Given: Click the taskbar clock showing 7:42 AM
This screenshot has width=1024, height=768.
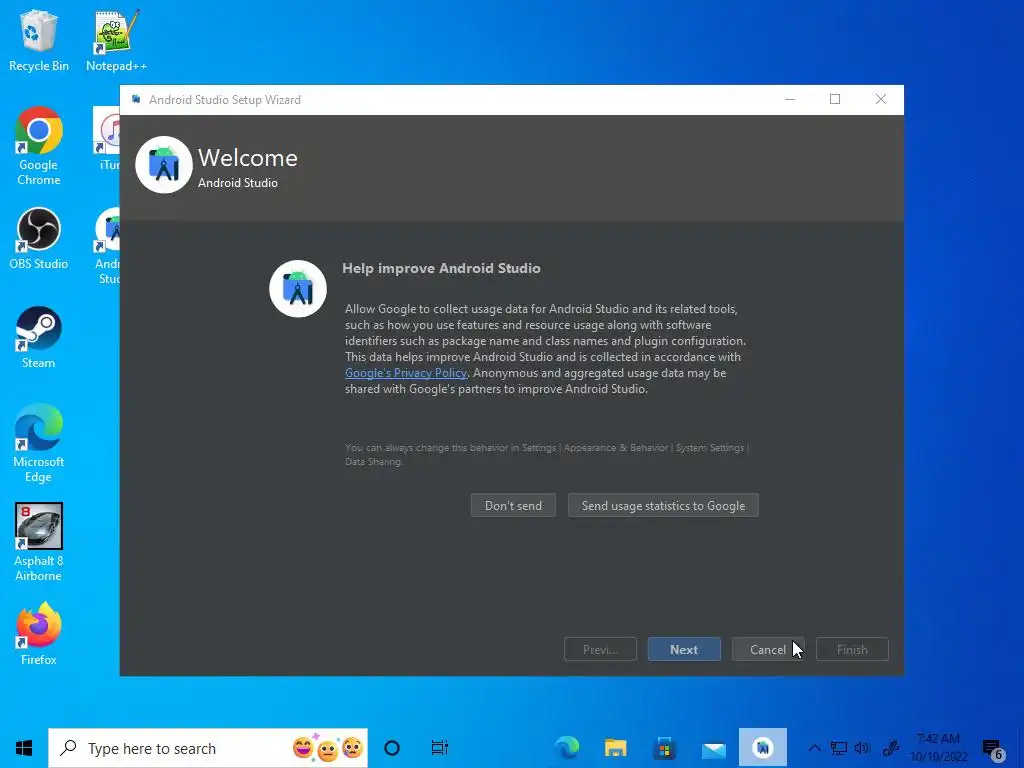Looking at the screenshot, I should pos(938,748).
